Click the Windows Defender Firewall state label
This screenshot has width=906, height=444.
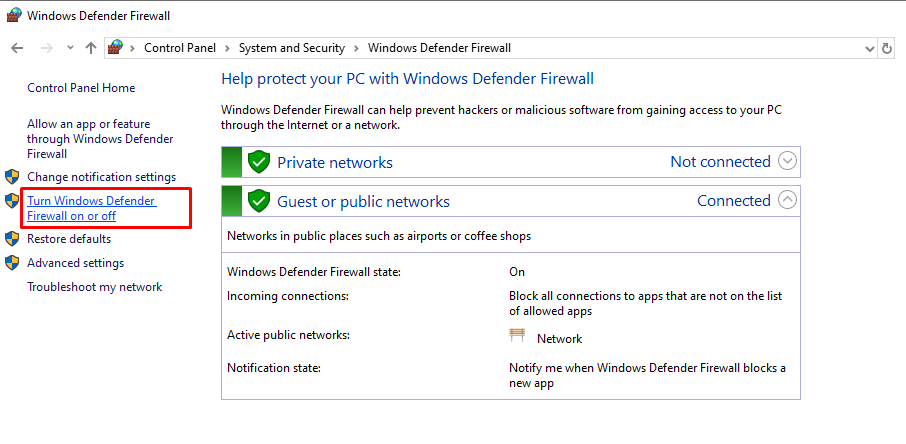[314, 272]
